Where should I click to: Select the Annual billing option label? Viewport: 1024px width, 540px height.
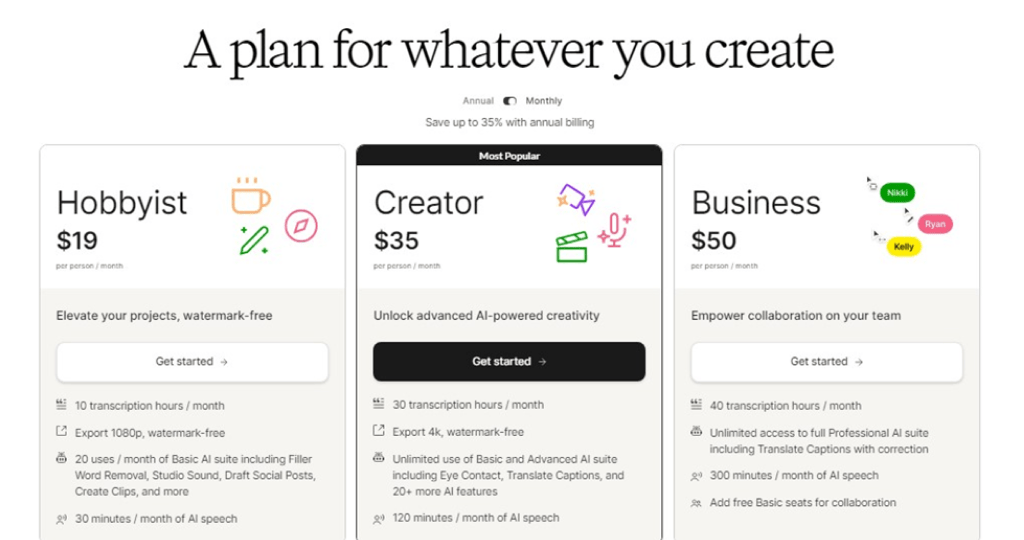(x=478, y=101)
